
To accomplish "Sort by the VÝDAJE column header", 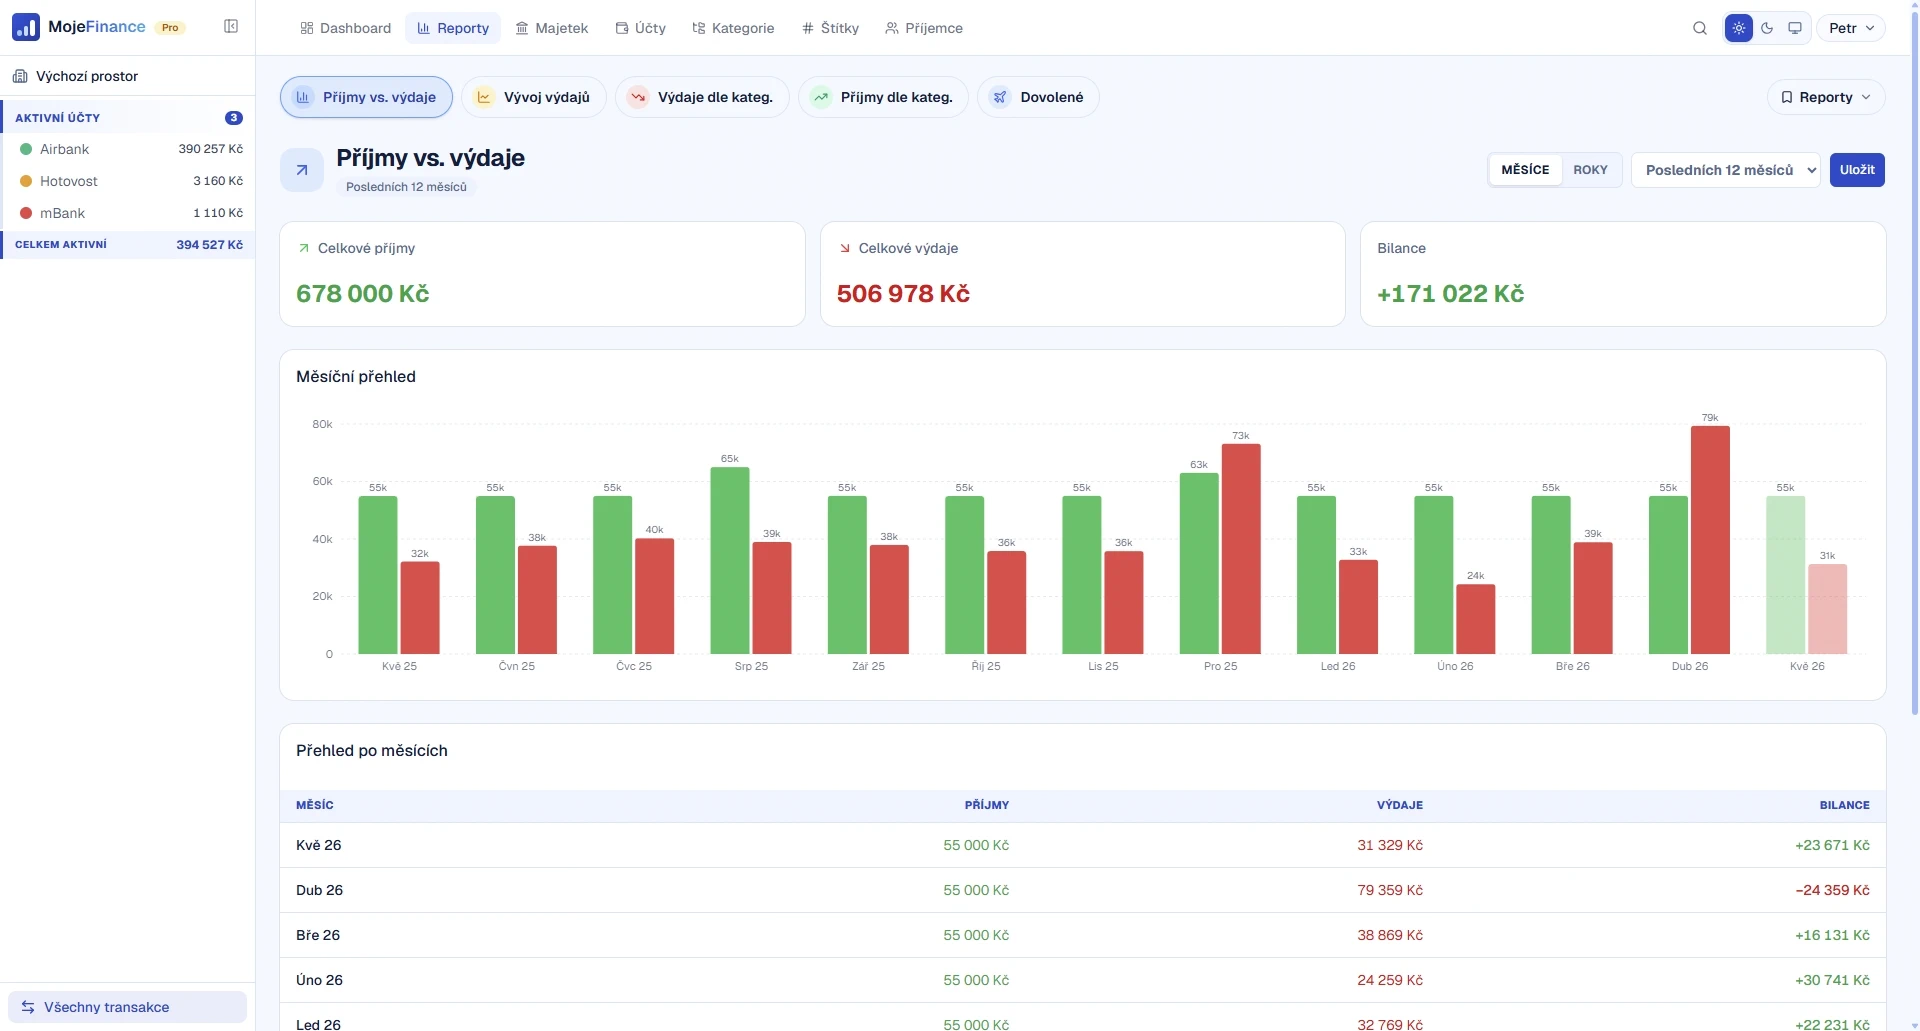I will coord(1400,805).
